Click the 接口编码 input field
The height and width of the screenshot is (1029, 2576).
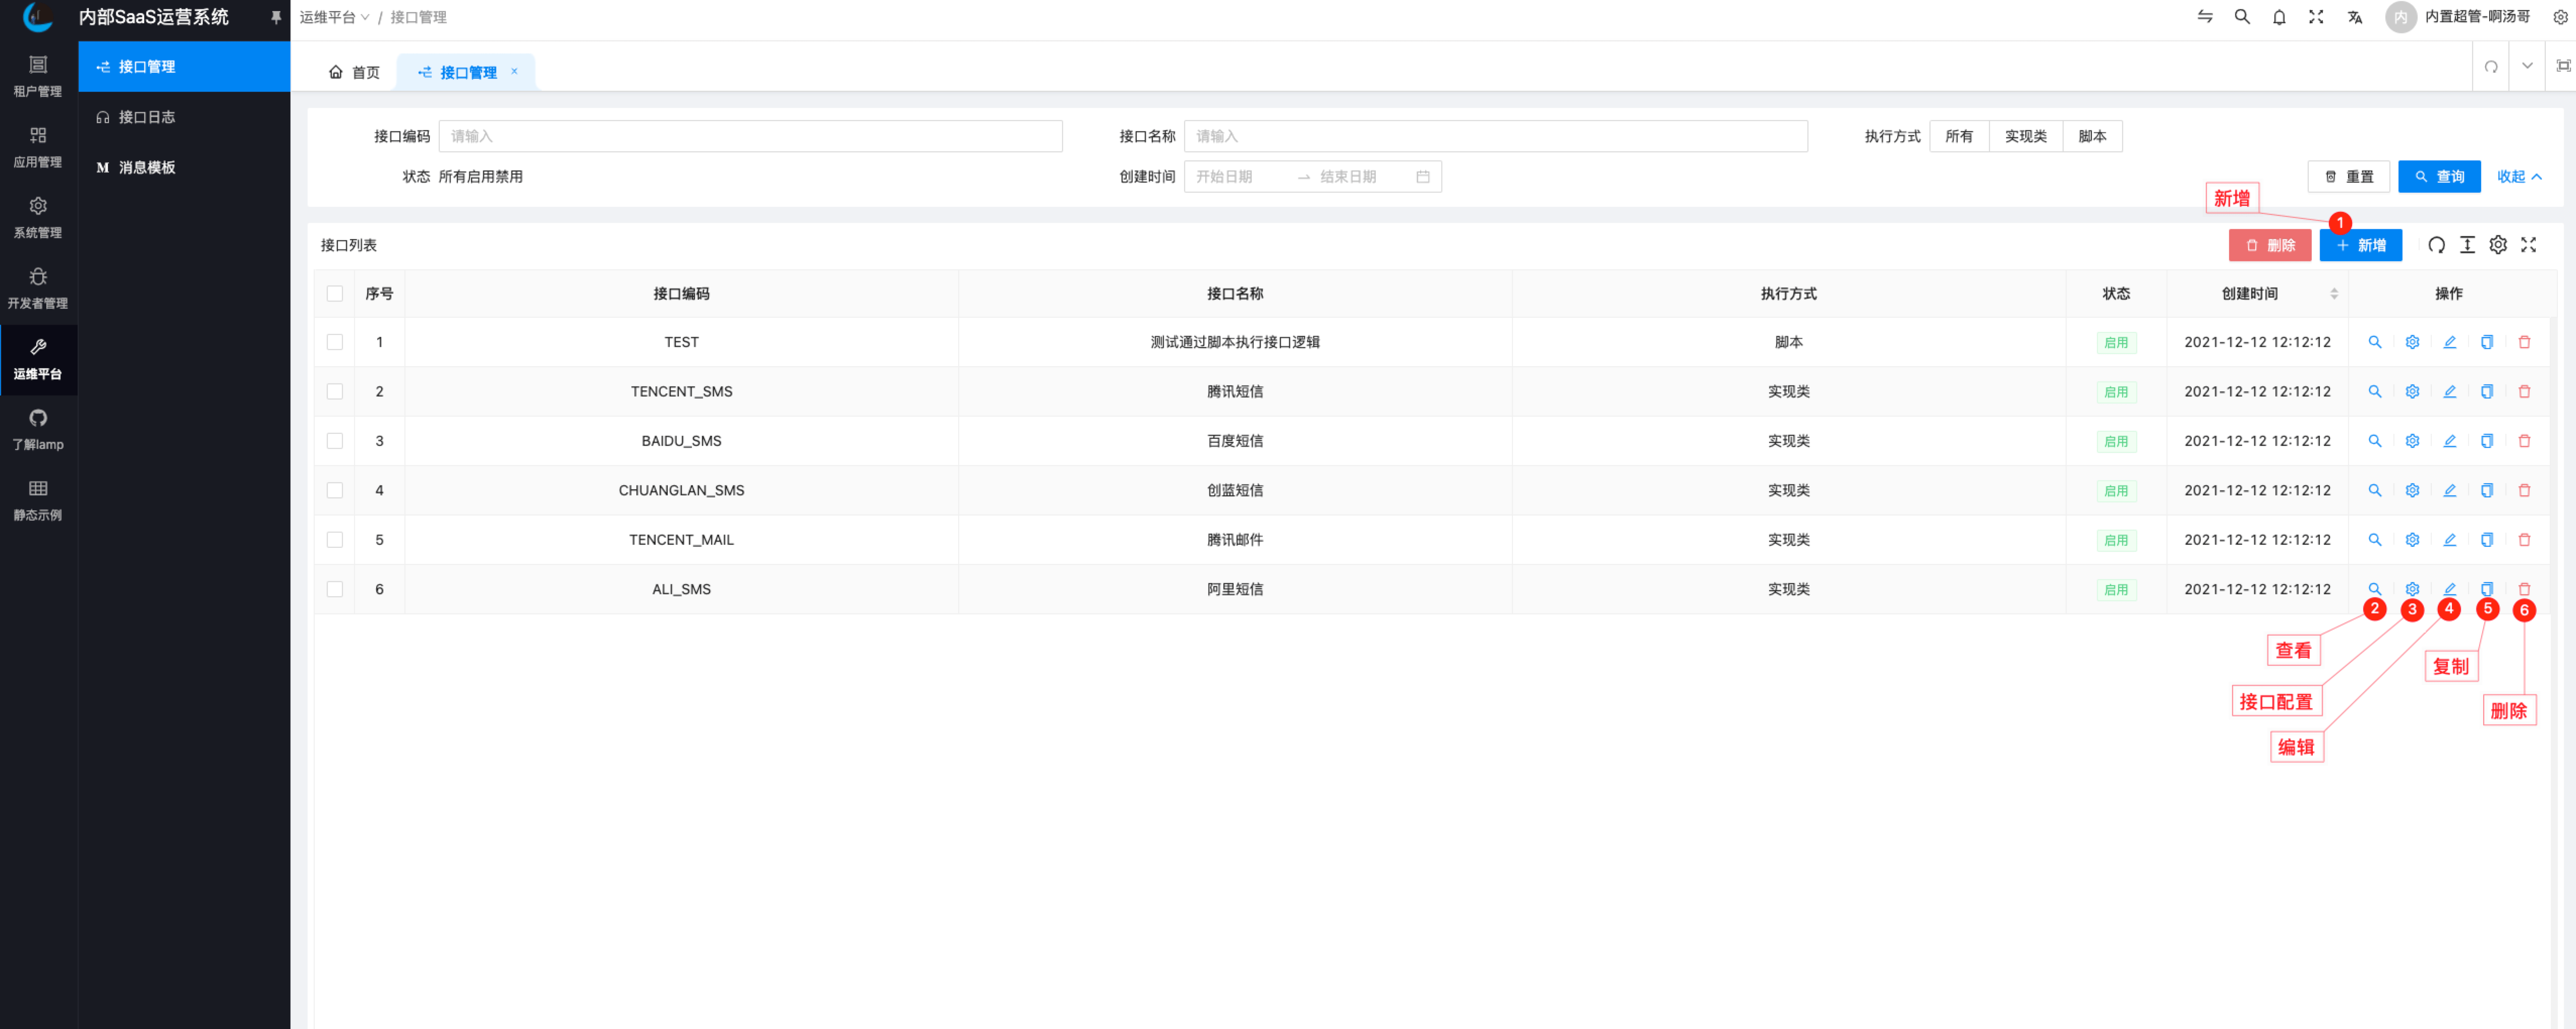pyautogui.click(x=750, y=136)
